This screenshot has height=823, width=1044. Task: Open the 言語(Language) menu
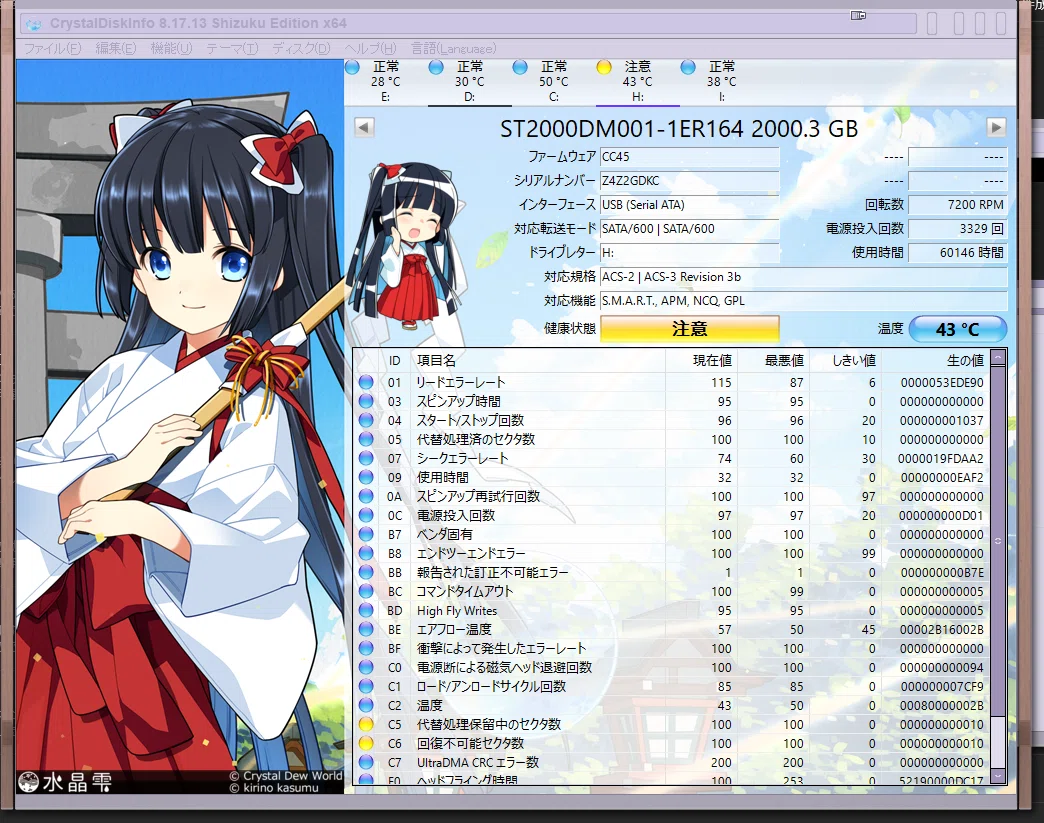coord(453,49)
